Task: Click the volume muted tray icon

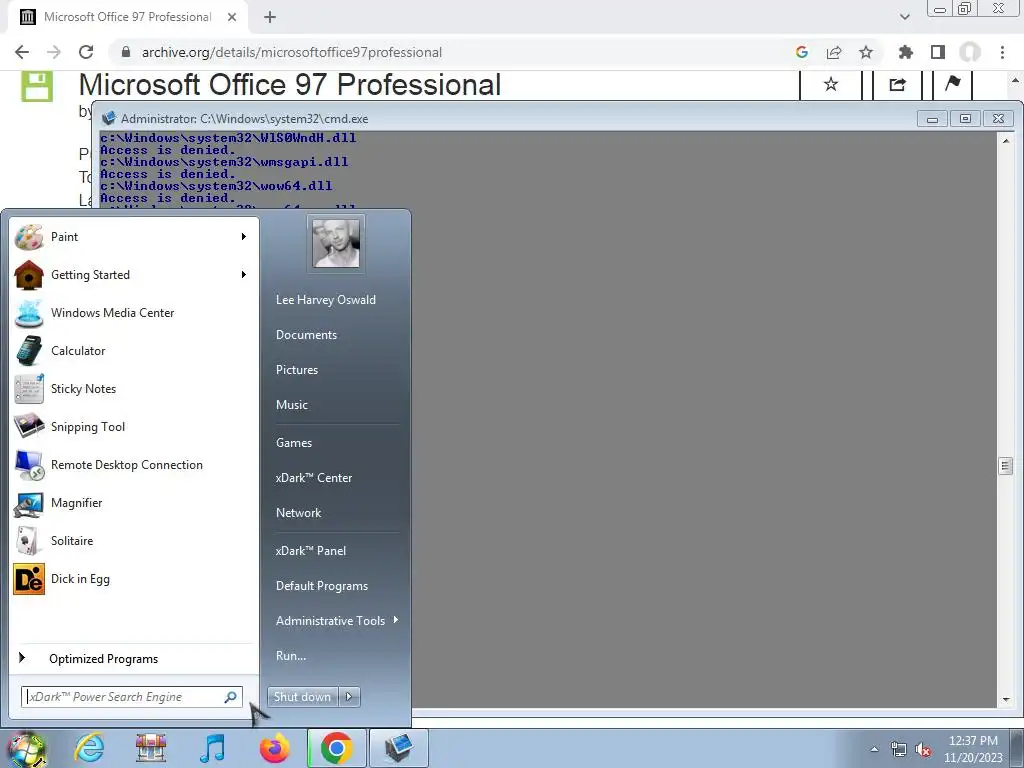Action: (923, 750)
